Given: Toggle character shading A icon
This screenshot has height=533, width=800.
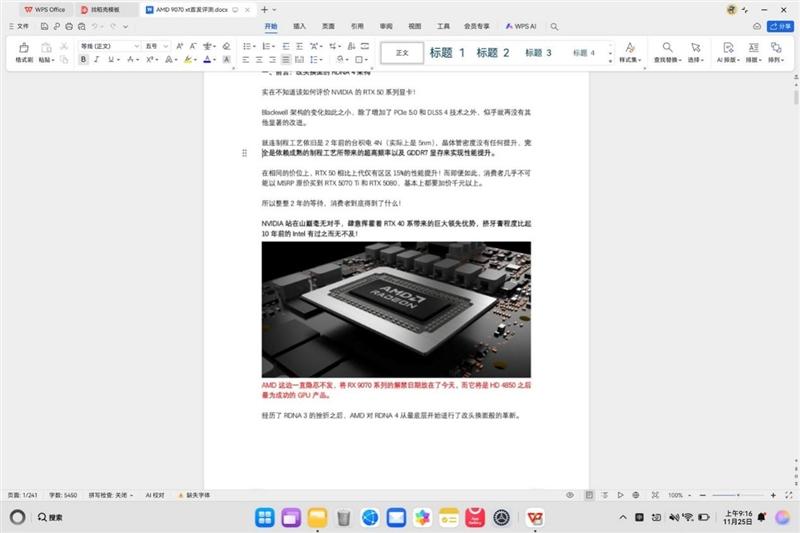Looking at the screenshot, I should pyautogui.click(x=227, y=59).
